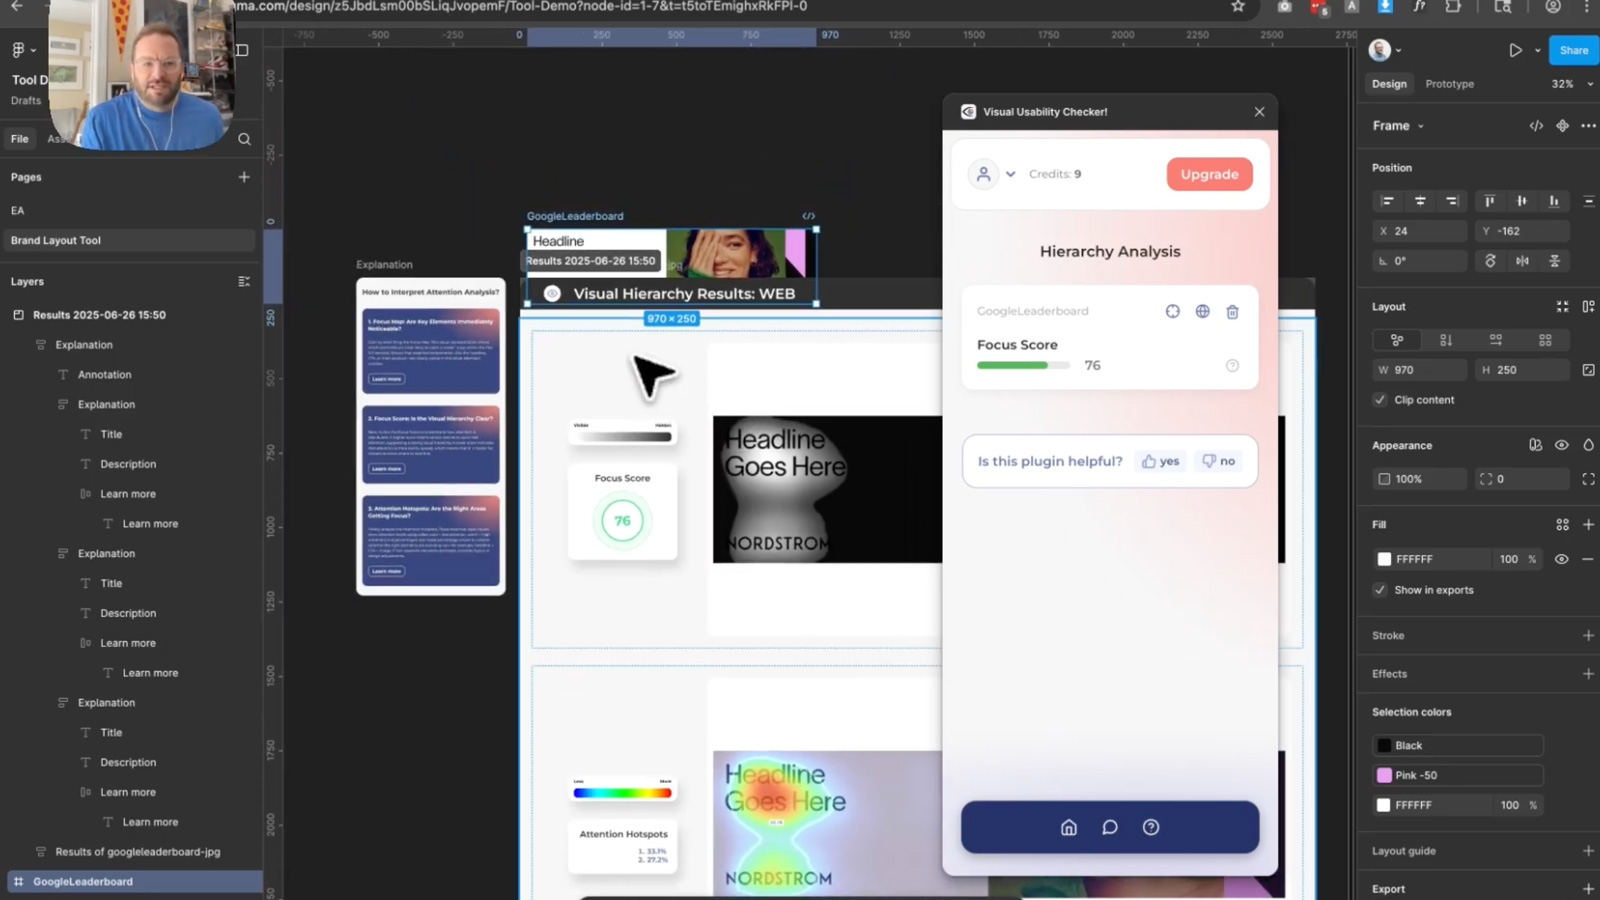Open the 32% zoom level dropdown
The width and height of the screenshot is (1600, 900).
[1572, 84]
